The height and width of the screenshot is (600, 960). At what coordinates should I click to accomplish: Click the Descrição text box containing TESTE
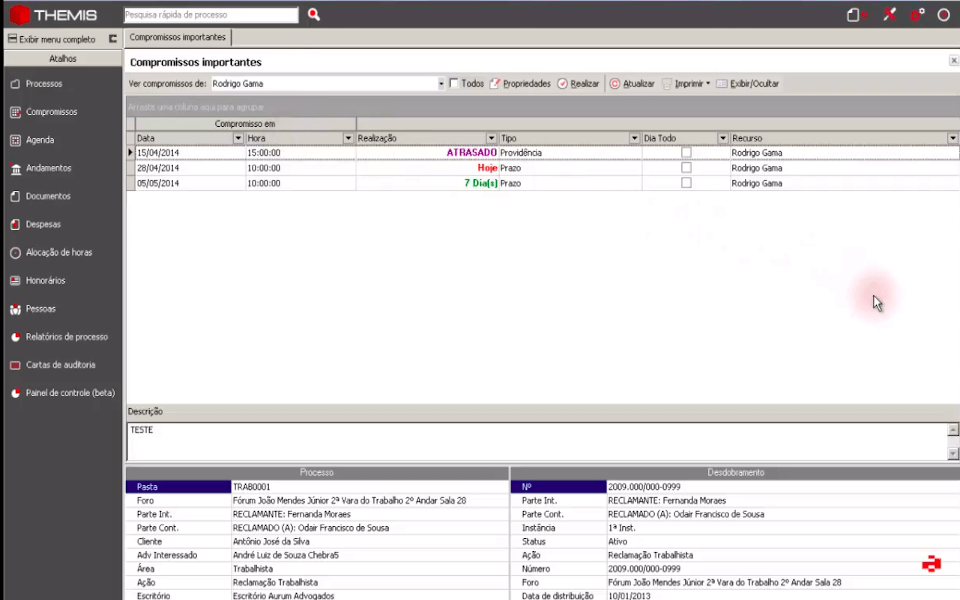(537, 441)
